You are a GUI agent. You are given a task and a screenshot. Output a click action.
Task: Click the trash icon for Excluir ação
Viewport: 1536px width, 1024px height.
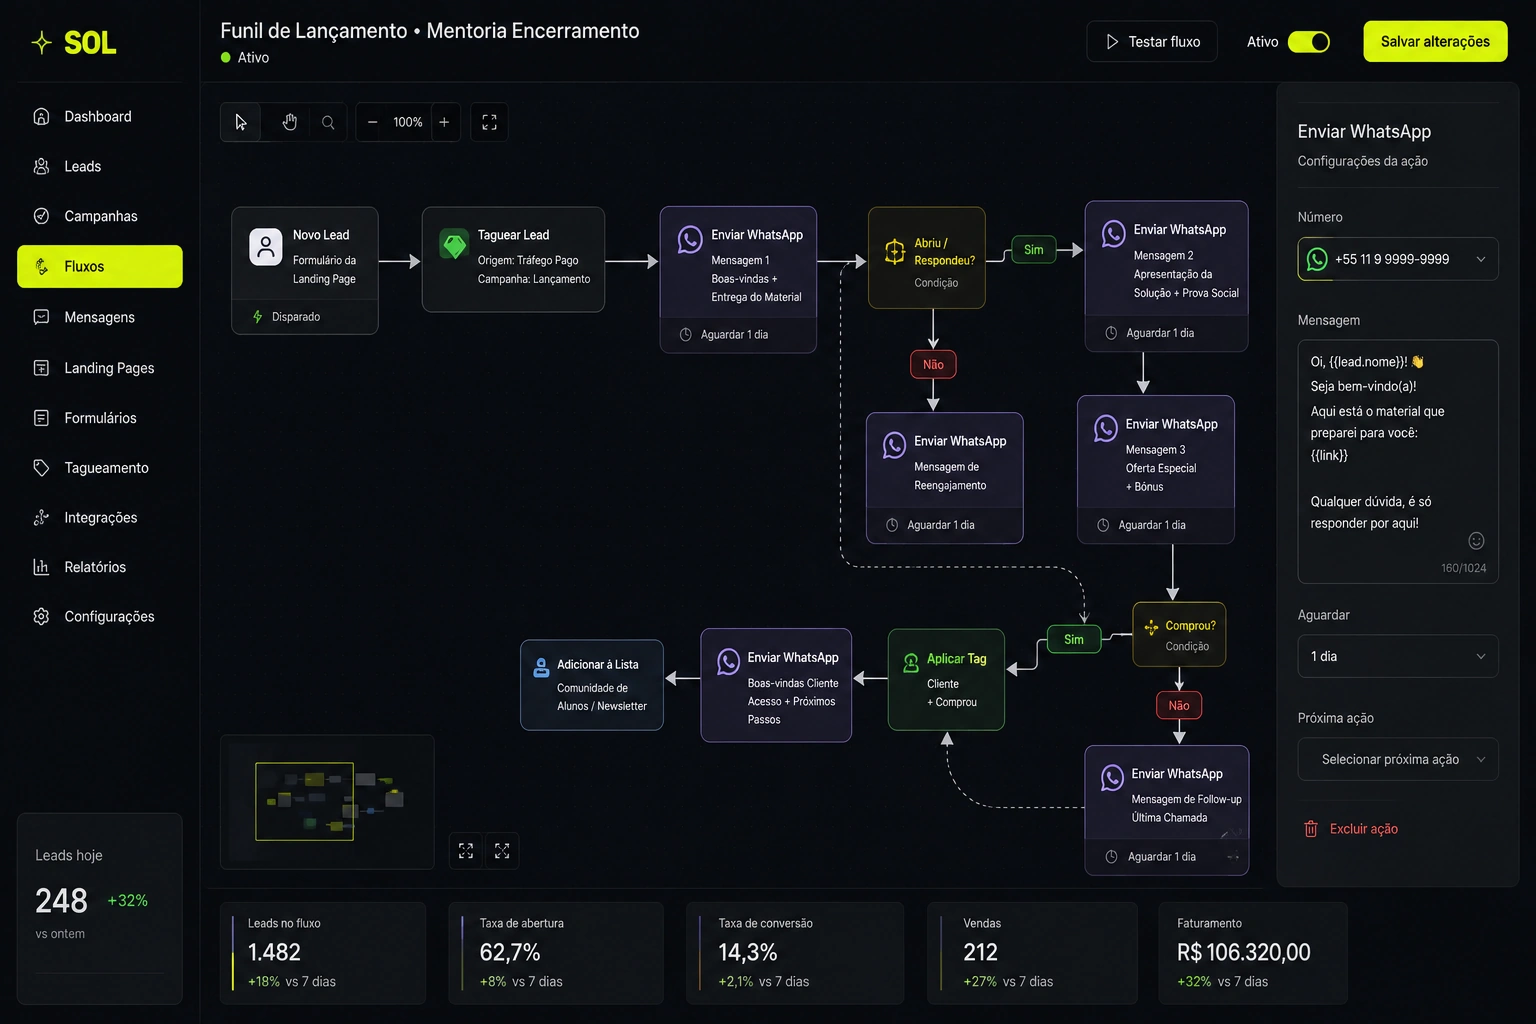(x=1310, y=829)
